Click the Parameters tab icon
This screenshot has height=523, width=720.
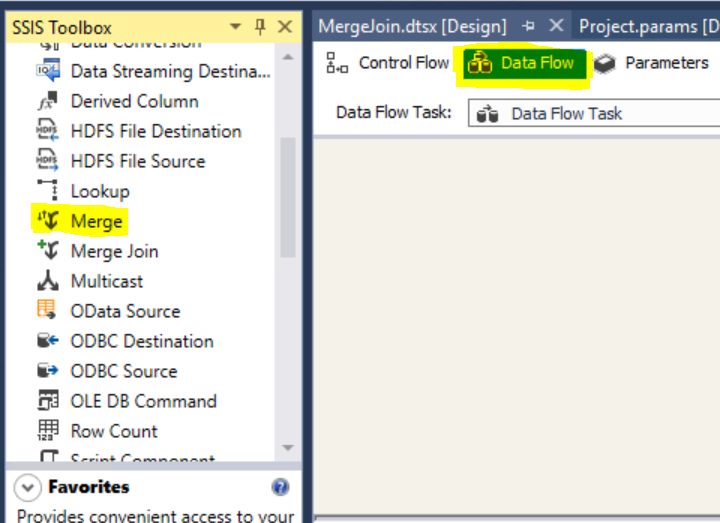tap(605, 63)
